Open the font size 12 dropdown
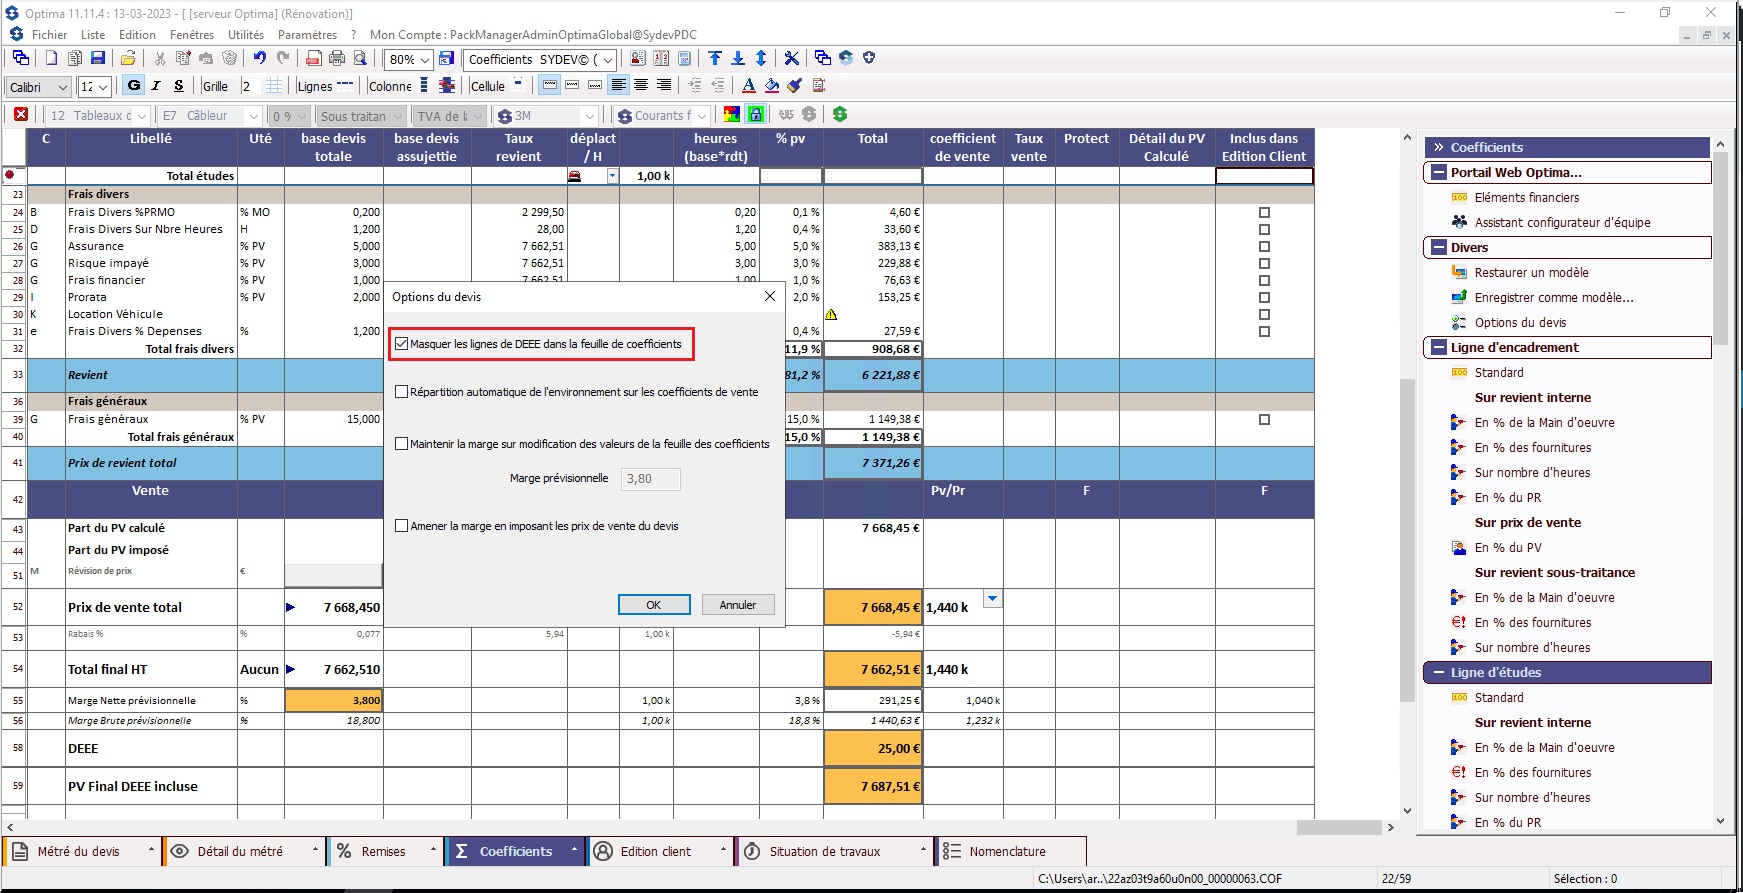This screenshot has width=1743, height=893. click(x=102, y=87)
